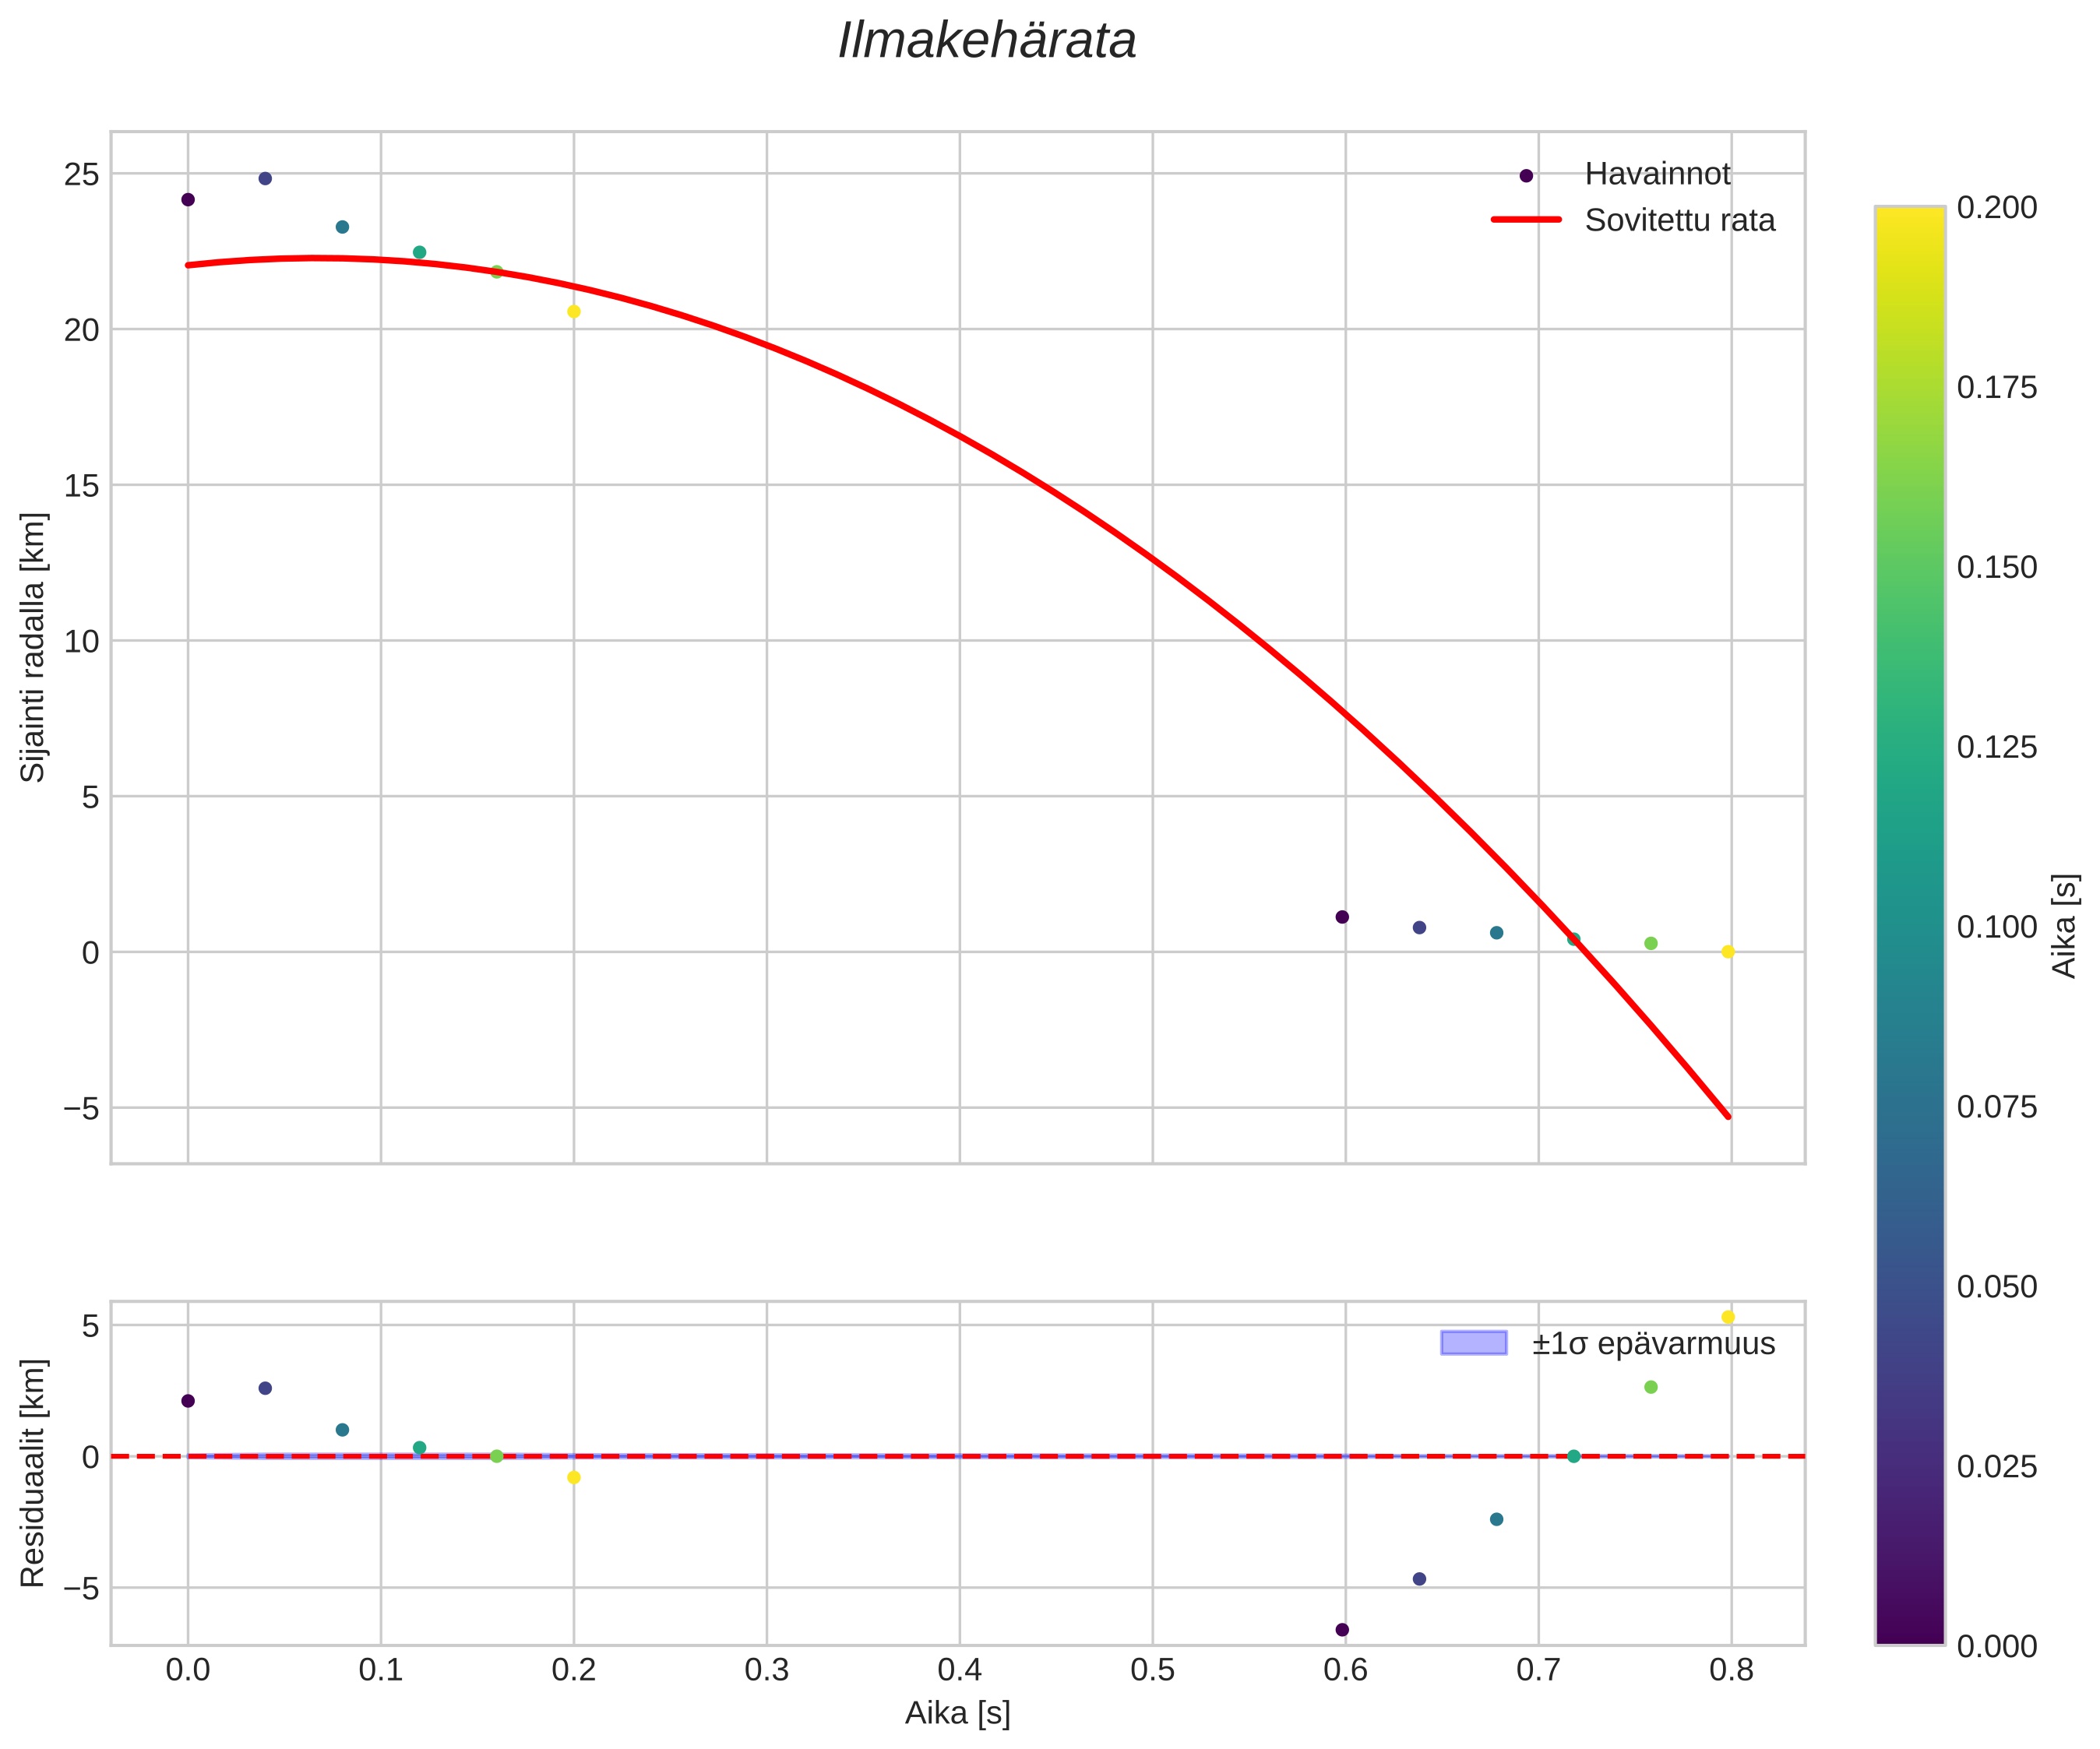Click the colorbar tick label 0.200
This screenshot has height=1749, width=2100.
(1996, 207)
